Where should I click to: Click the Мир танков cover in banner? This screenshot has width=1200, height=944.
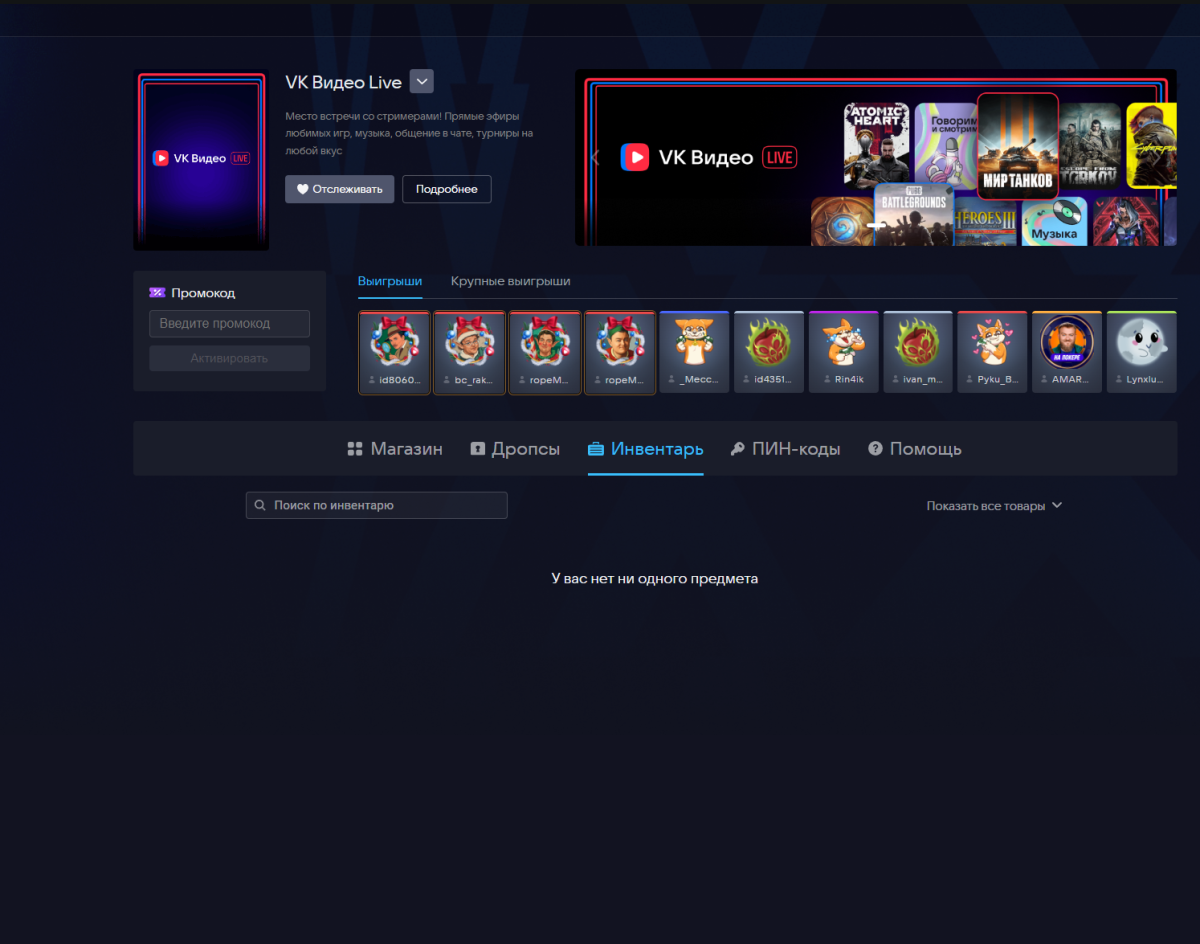coord(1018,146)
